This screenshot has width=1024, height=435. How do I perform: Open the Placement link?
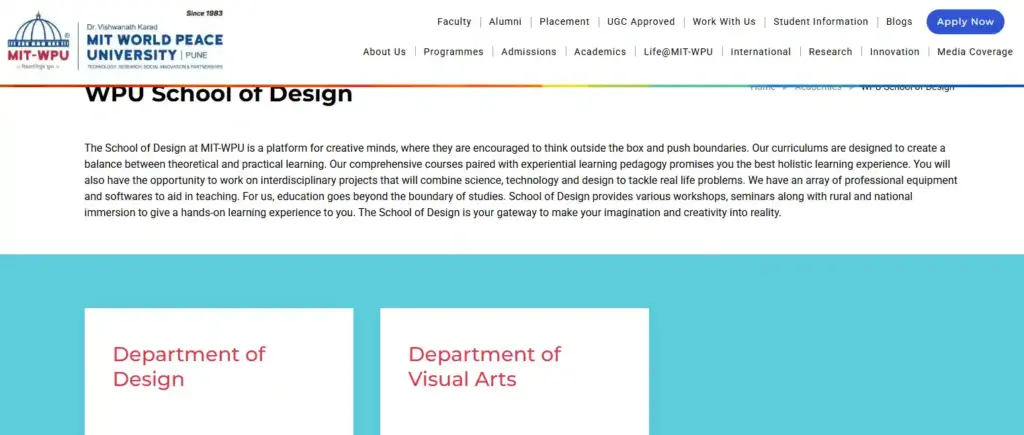pyautogui.click(x=564, y=22)
